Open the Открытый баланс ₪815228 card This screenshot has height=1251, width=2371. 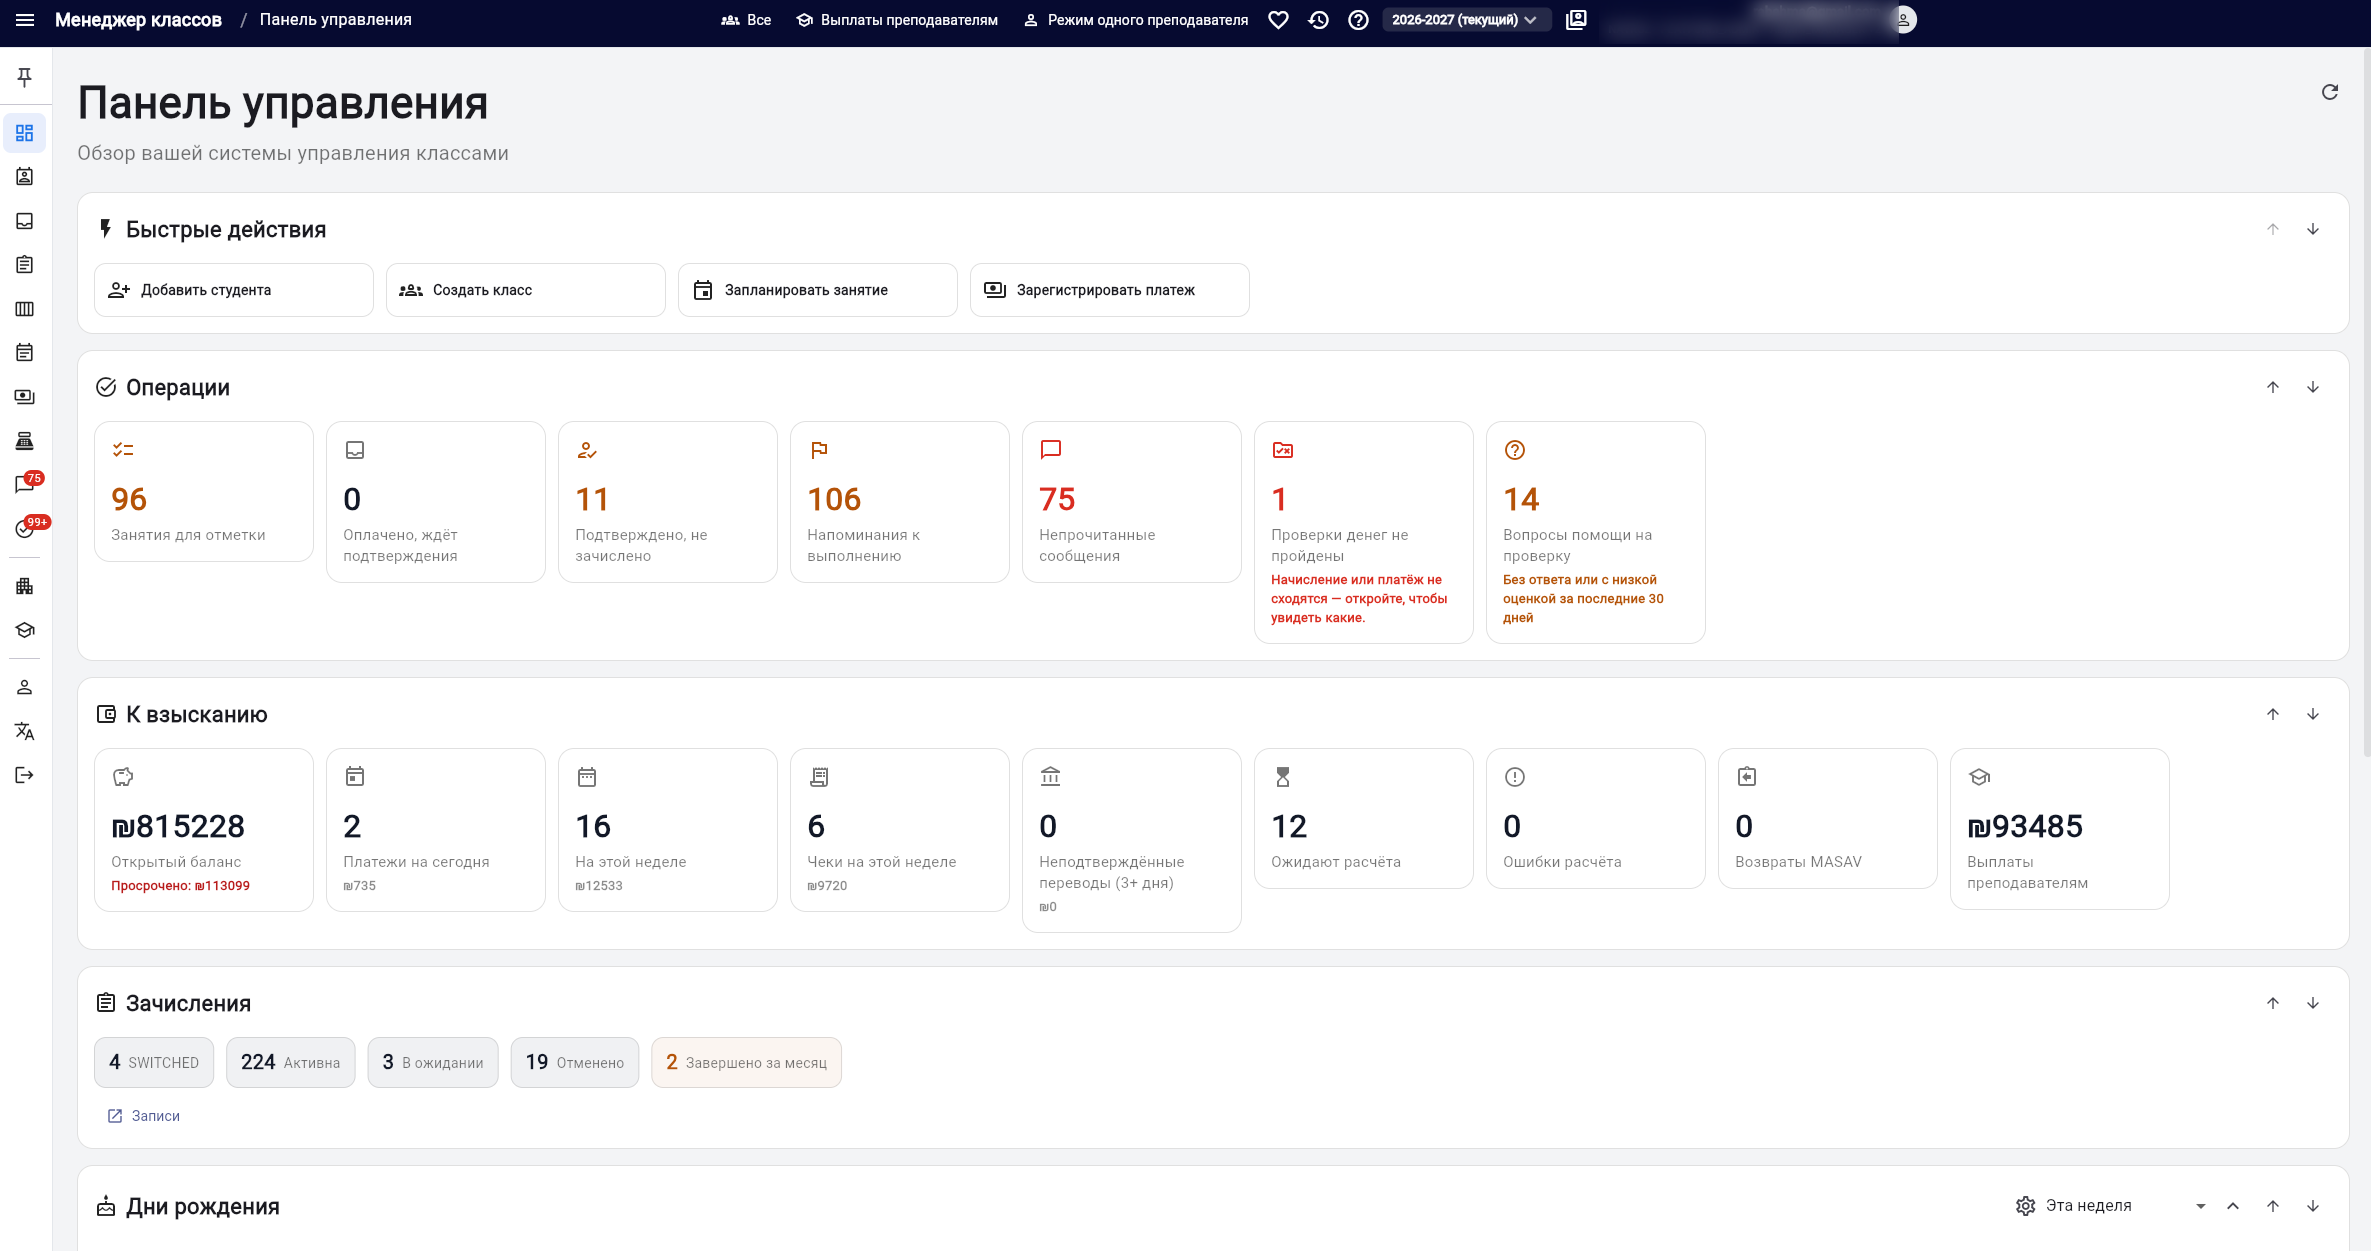(204, 830)
